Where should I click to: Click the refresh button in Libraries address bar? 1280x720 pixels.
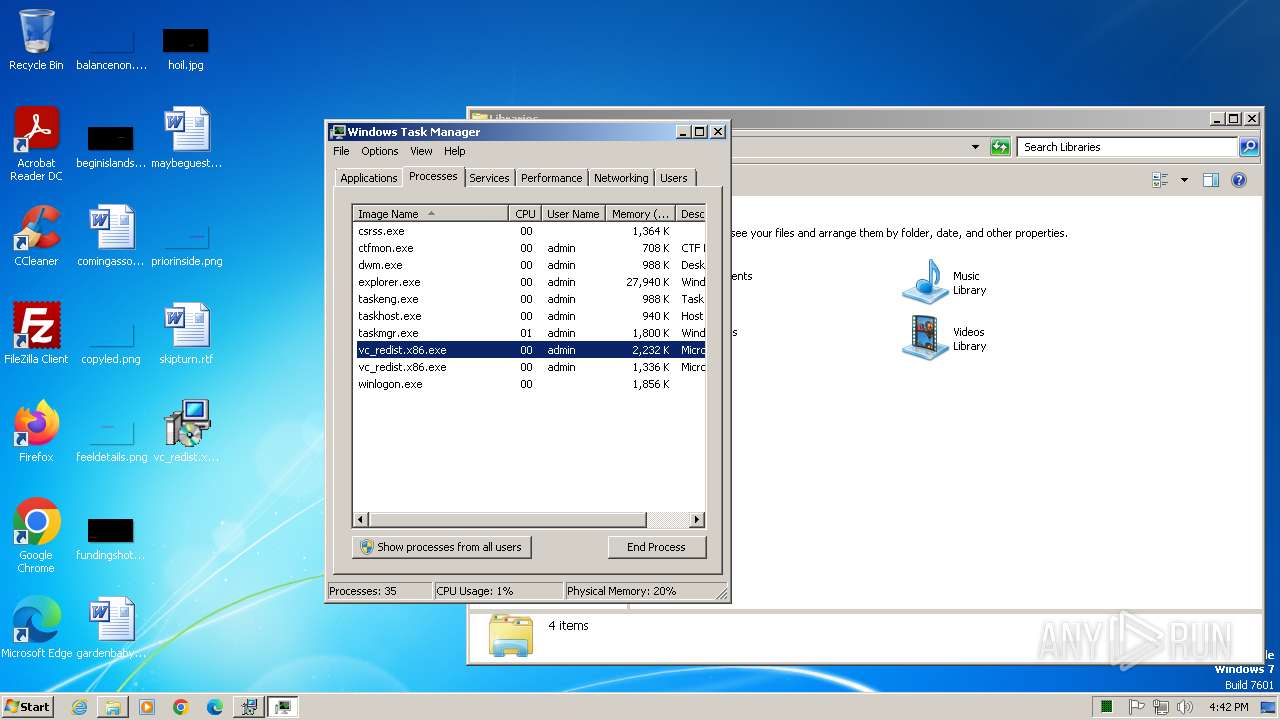1000,147
